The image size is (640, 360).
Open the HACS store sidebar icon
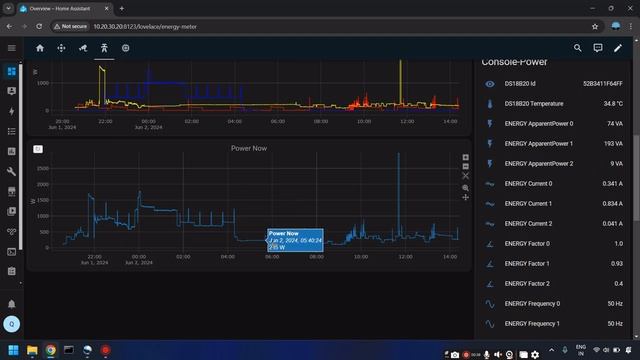pos(11,191)
